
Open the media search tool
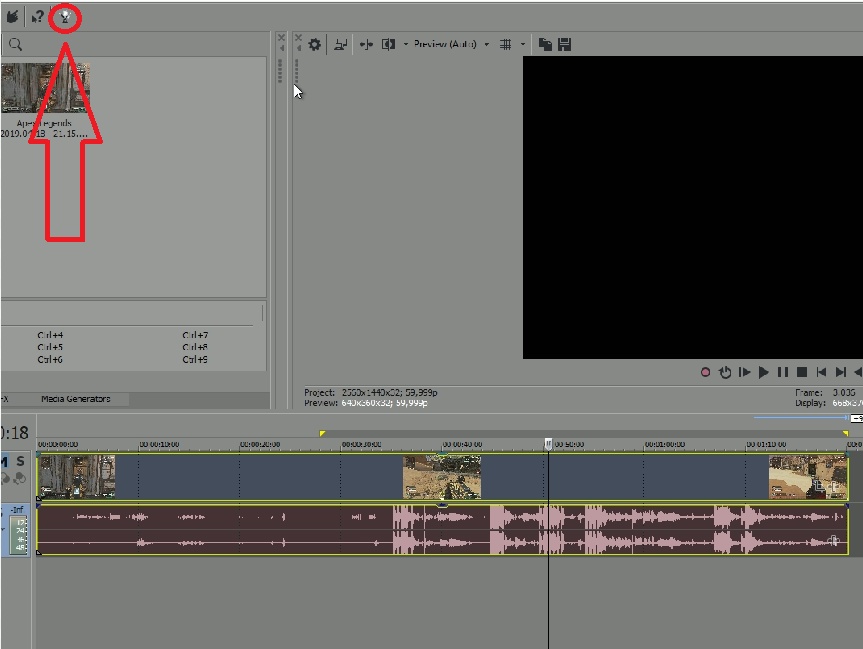(x=13, y=44)
